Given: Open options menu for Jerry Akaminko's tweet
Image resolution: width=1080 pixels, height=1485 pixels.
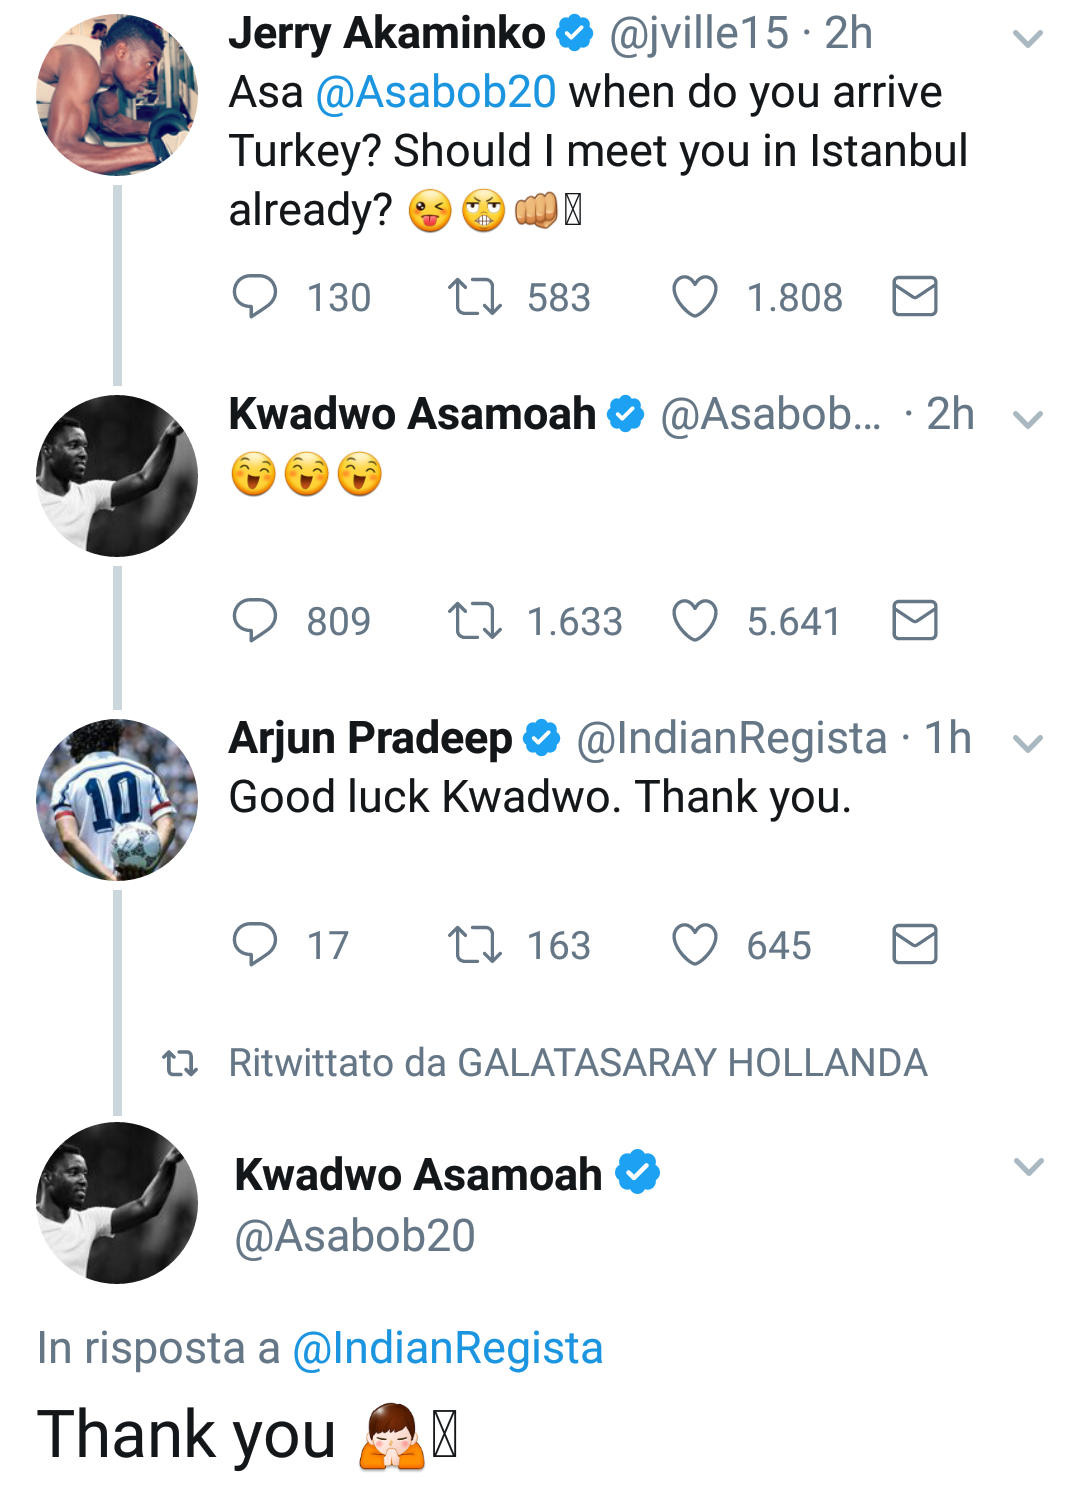Looking at the screenshot, I should 1028,39.
